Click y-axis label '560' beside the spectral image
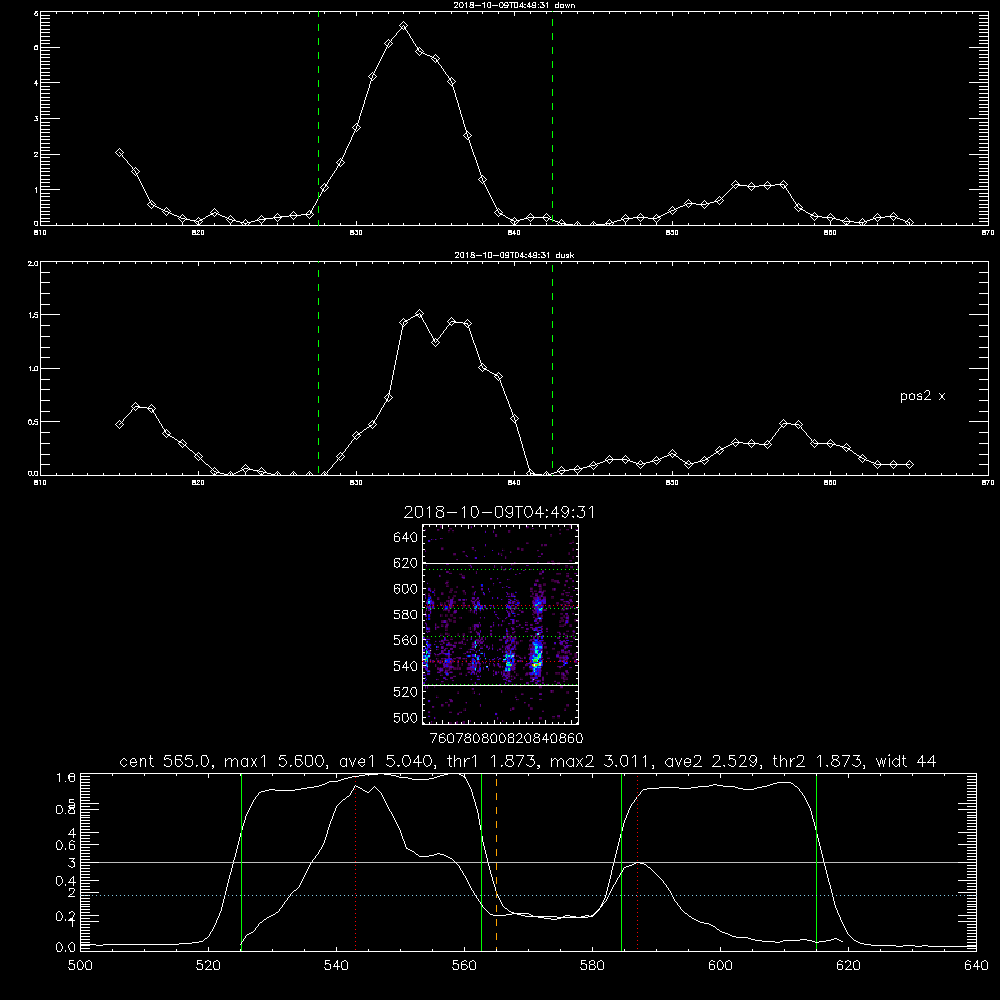The width and height of the screenshot is (1000, 1000). tap(406, 640)
